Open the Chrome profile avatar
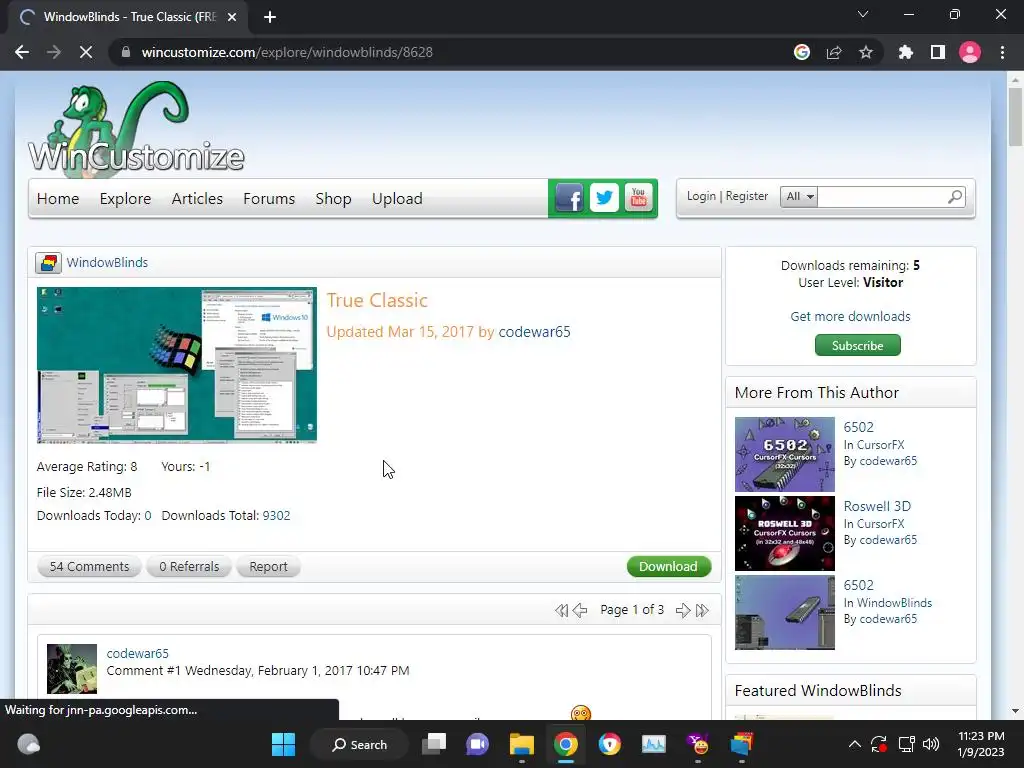1024x768 pixels. coord(970,52)
